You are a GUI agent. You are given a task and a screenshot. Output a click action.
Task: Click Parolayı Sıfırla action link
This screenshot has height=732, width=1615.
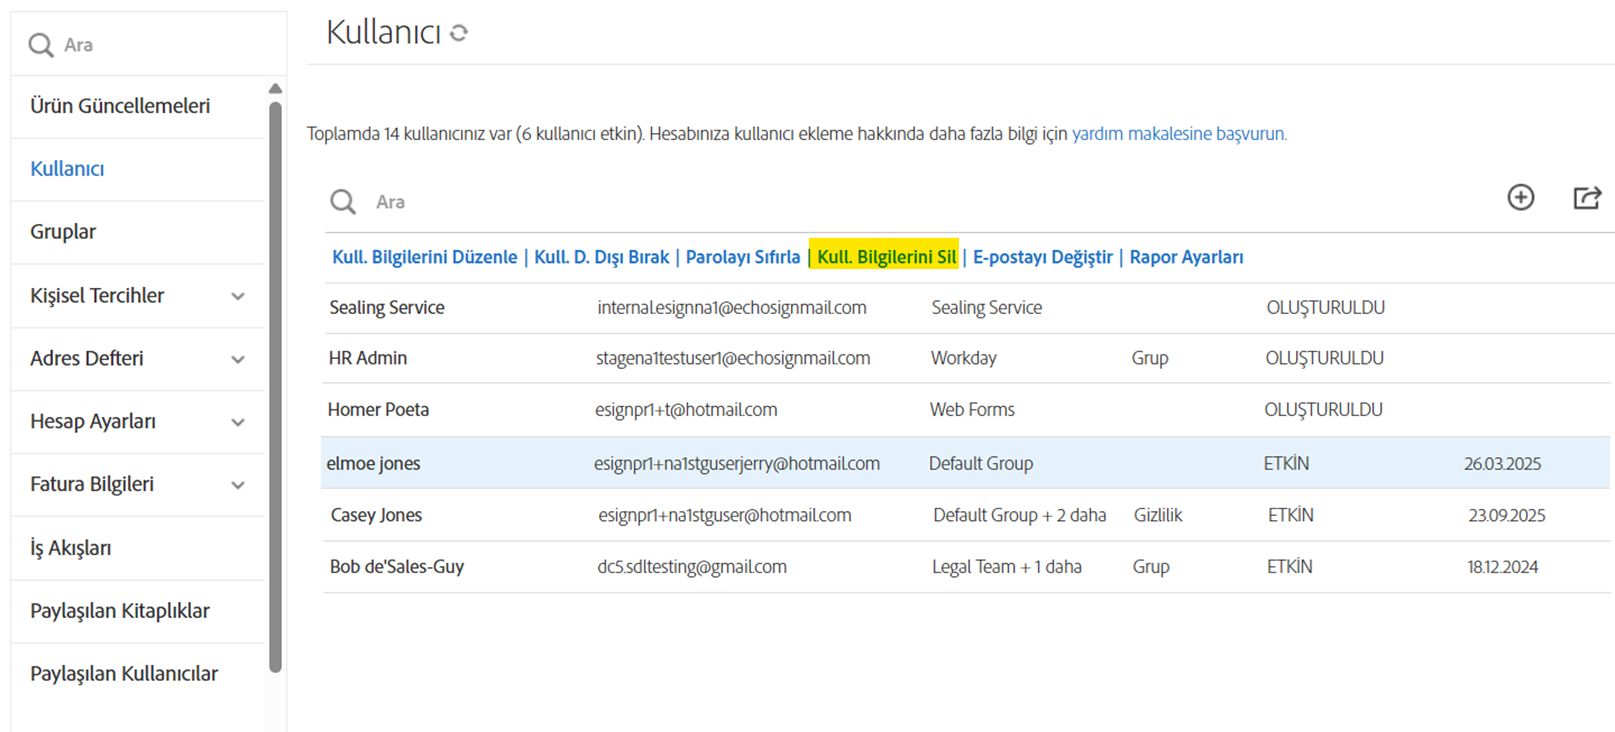[743, 257]
